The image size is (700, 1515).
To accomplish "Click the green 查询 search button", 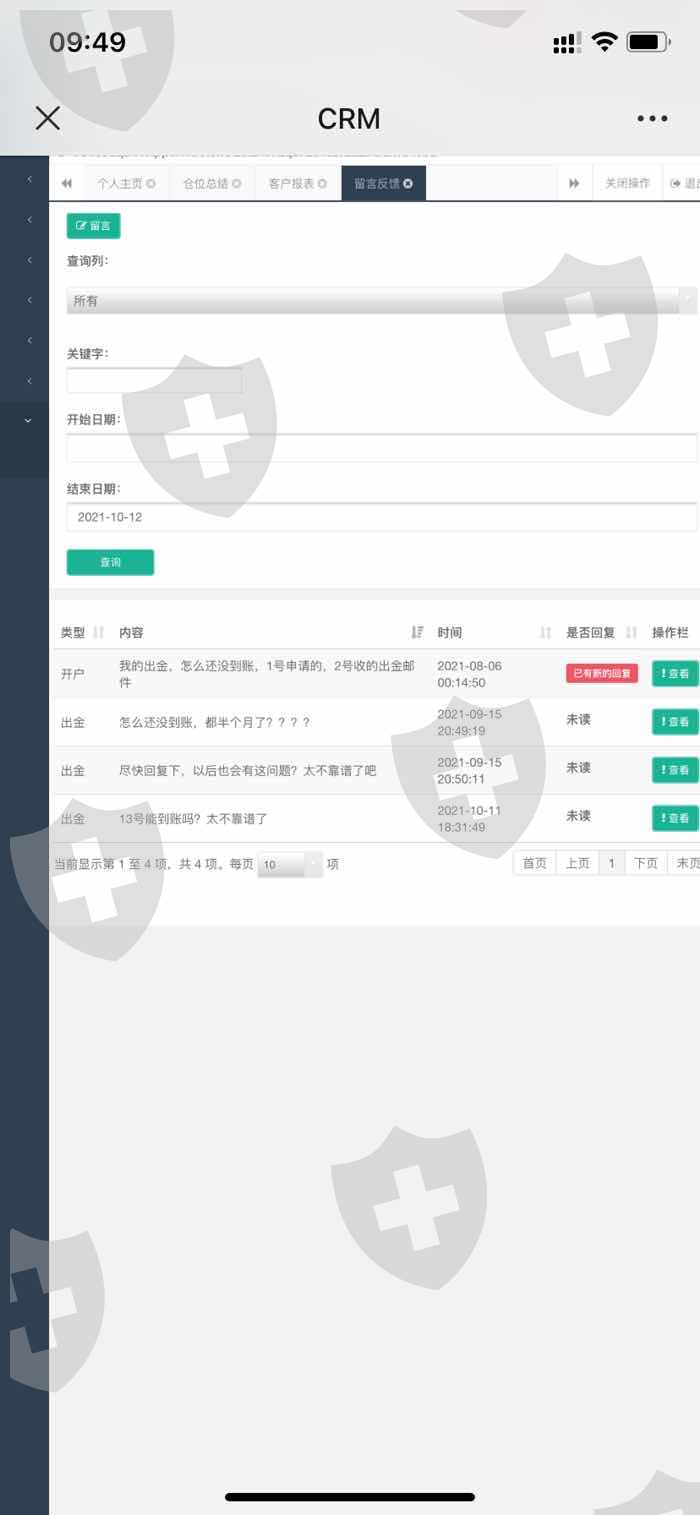I will pos(110,562).
